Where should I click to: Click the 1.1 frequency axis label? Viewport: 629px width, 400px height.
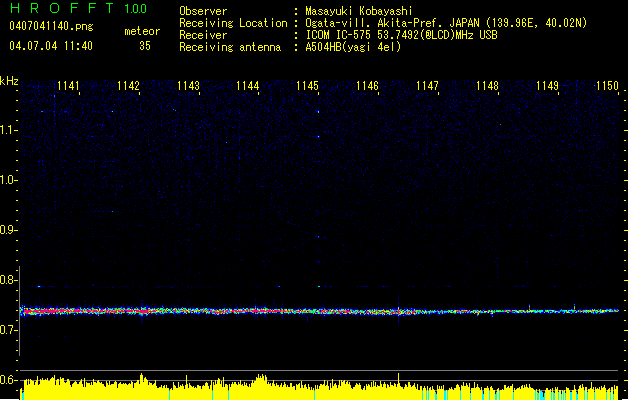pos(9,130)
